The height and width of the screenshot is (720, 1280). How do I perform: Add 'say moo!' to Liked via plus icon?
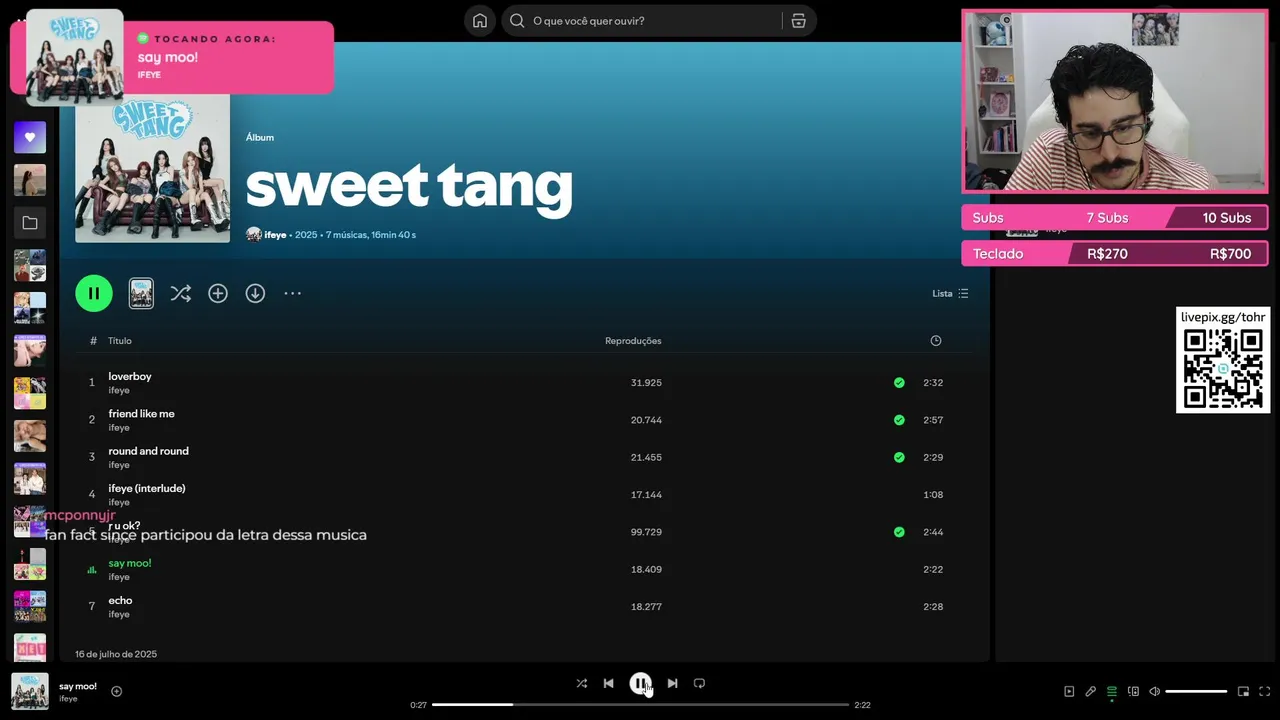[x=116, y=691]
